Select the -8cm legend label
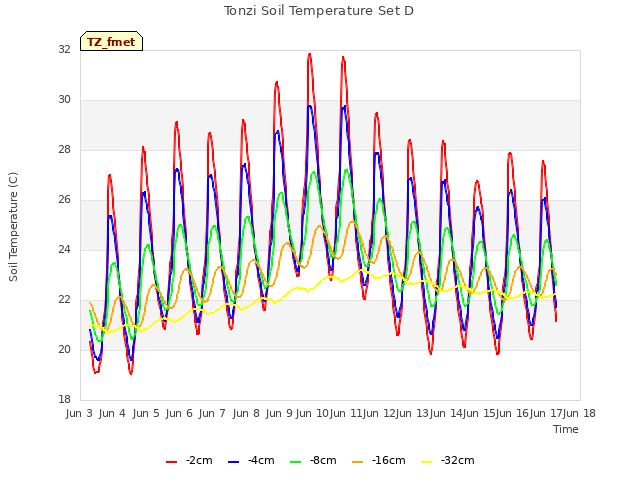The height and width of the screenshot is (480, 640). click(x=323, y=461)
